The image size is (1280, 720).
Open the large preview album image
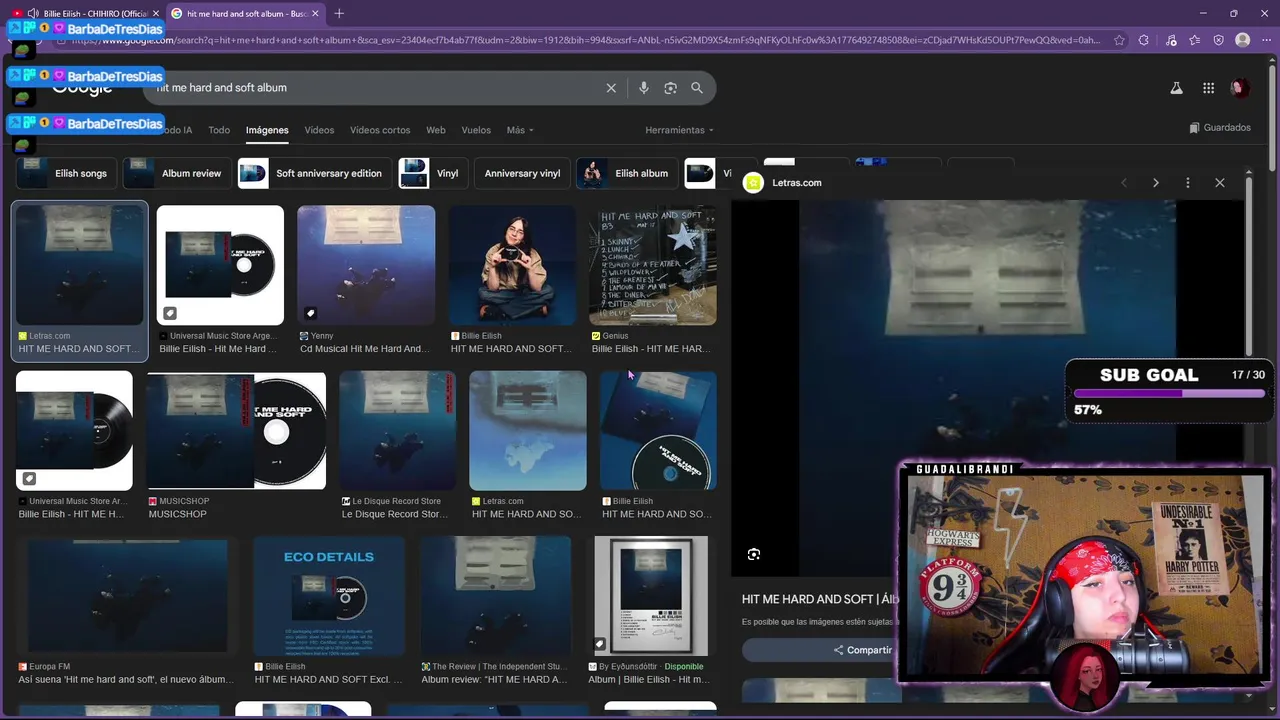click(987, 388)
